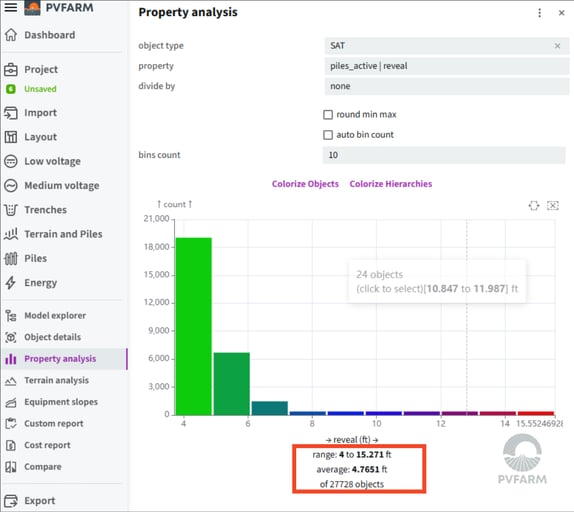Open Low voltage section
The width and height of the screenshot is (574, 512).
click(52, 161)
